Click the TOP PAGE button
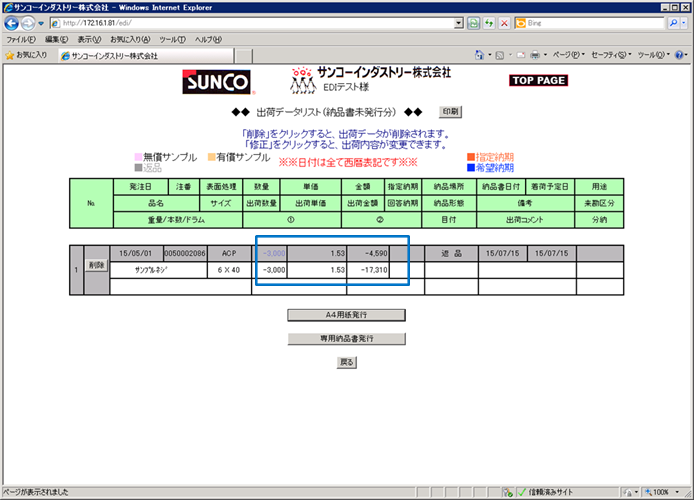Screen dimensions: 694x500 click(x=538, y=80)
